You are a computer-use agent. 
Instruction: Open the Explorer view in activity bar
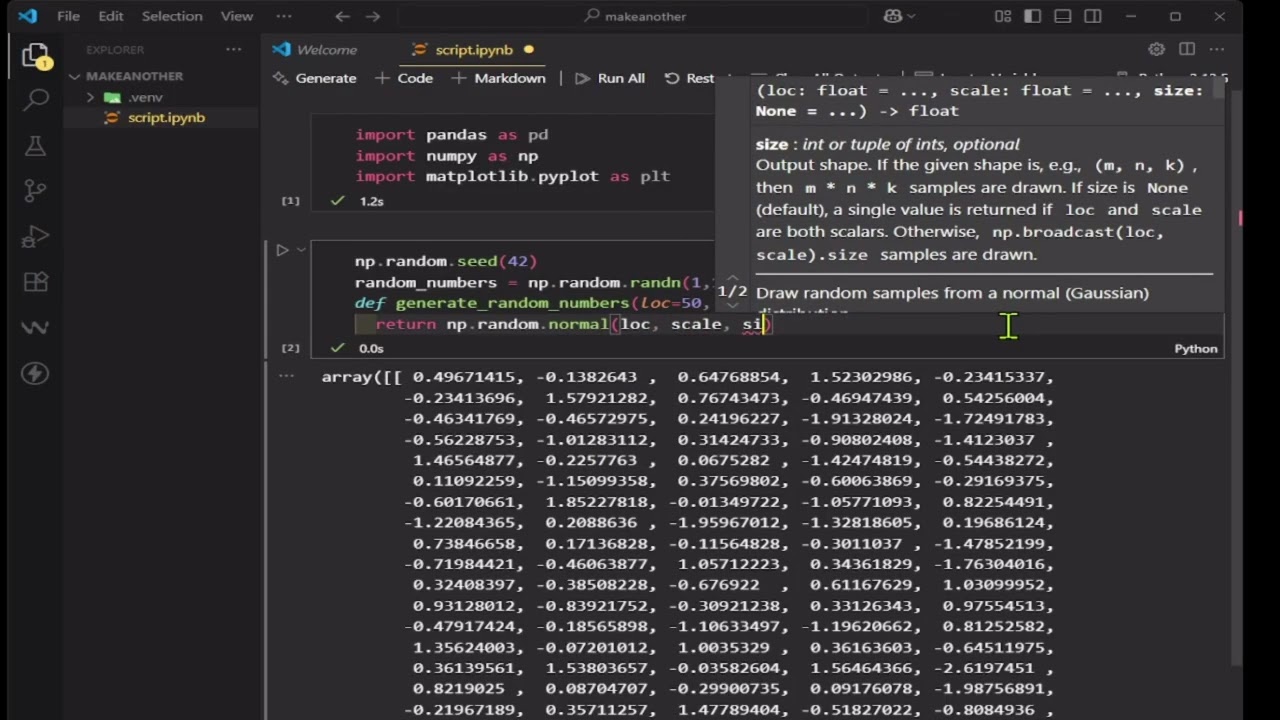35,56
